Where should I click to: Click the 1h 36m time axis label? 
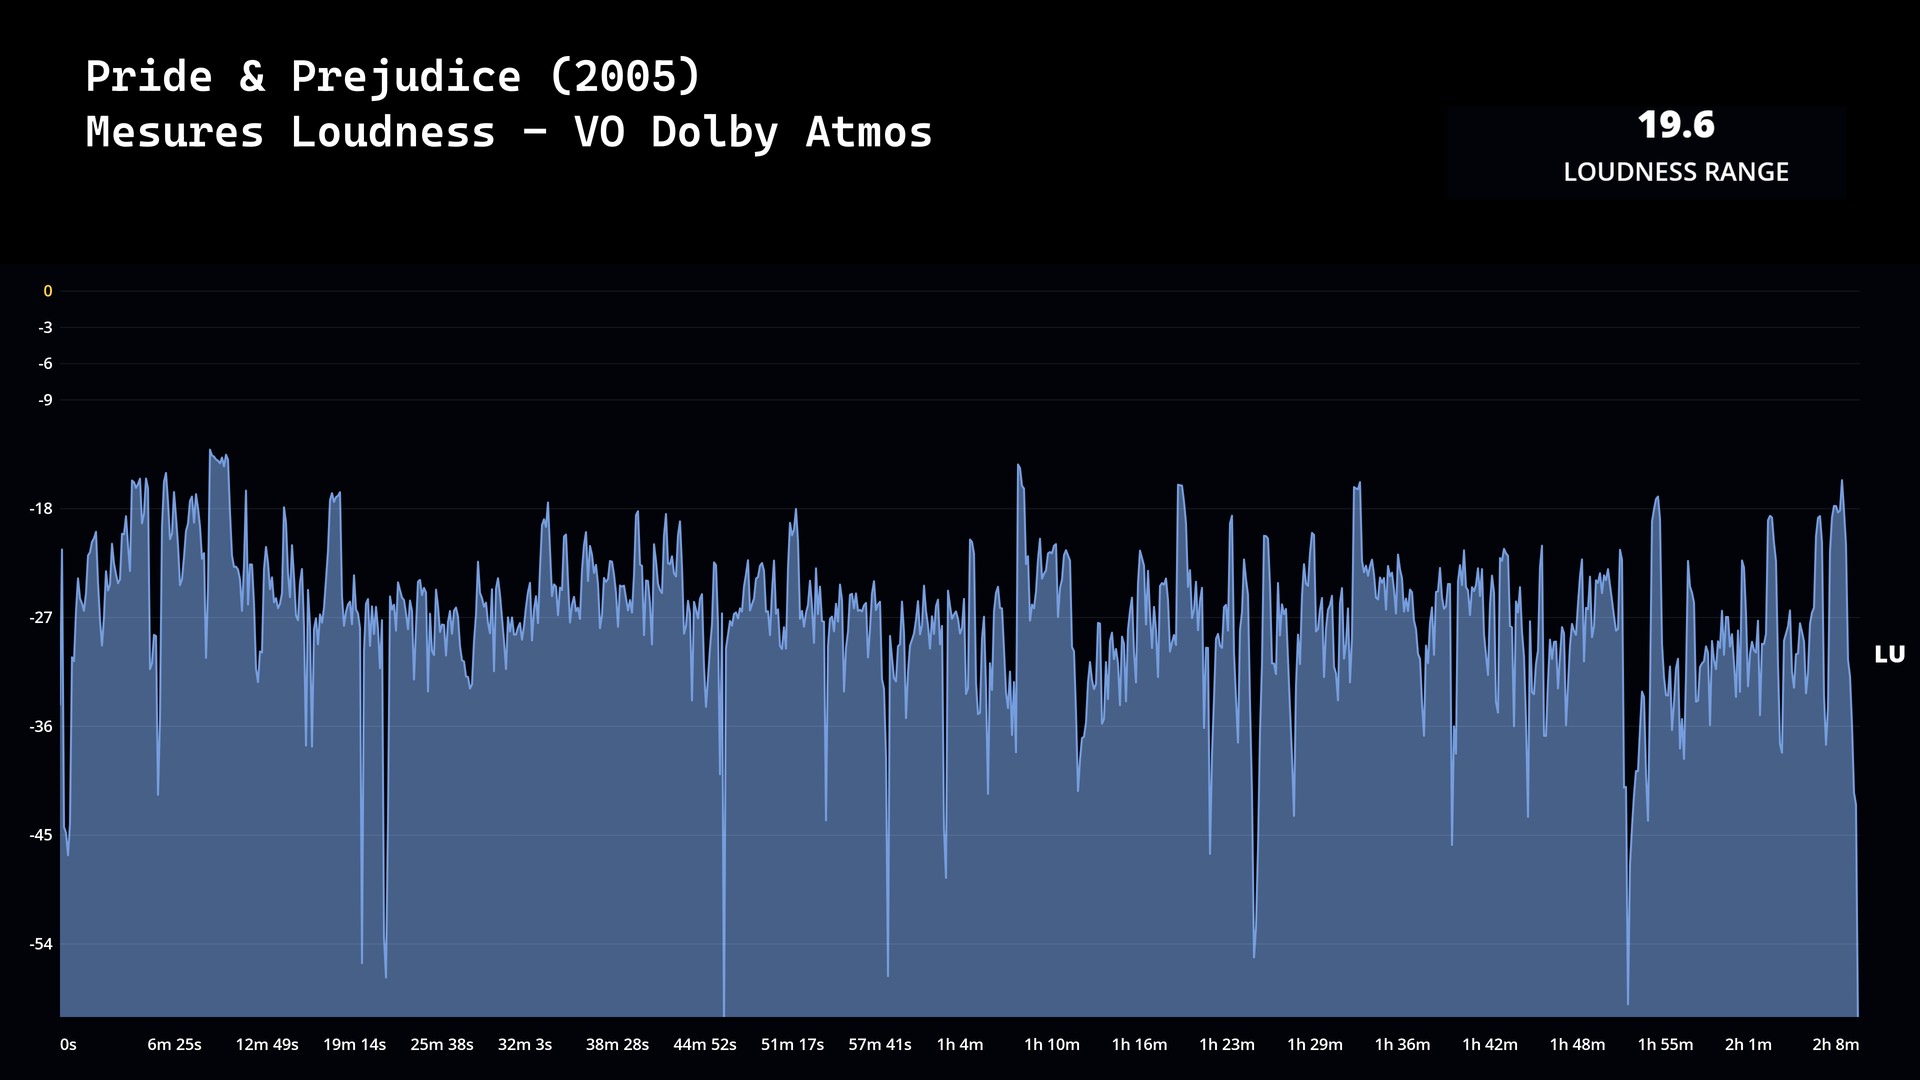(x=1402, y=1044)
